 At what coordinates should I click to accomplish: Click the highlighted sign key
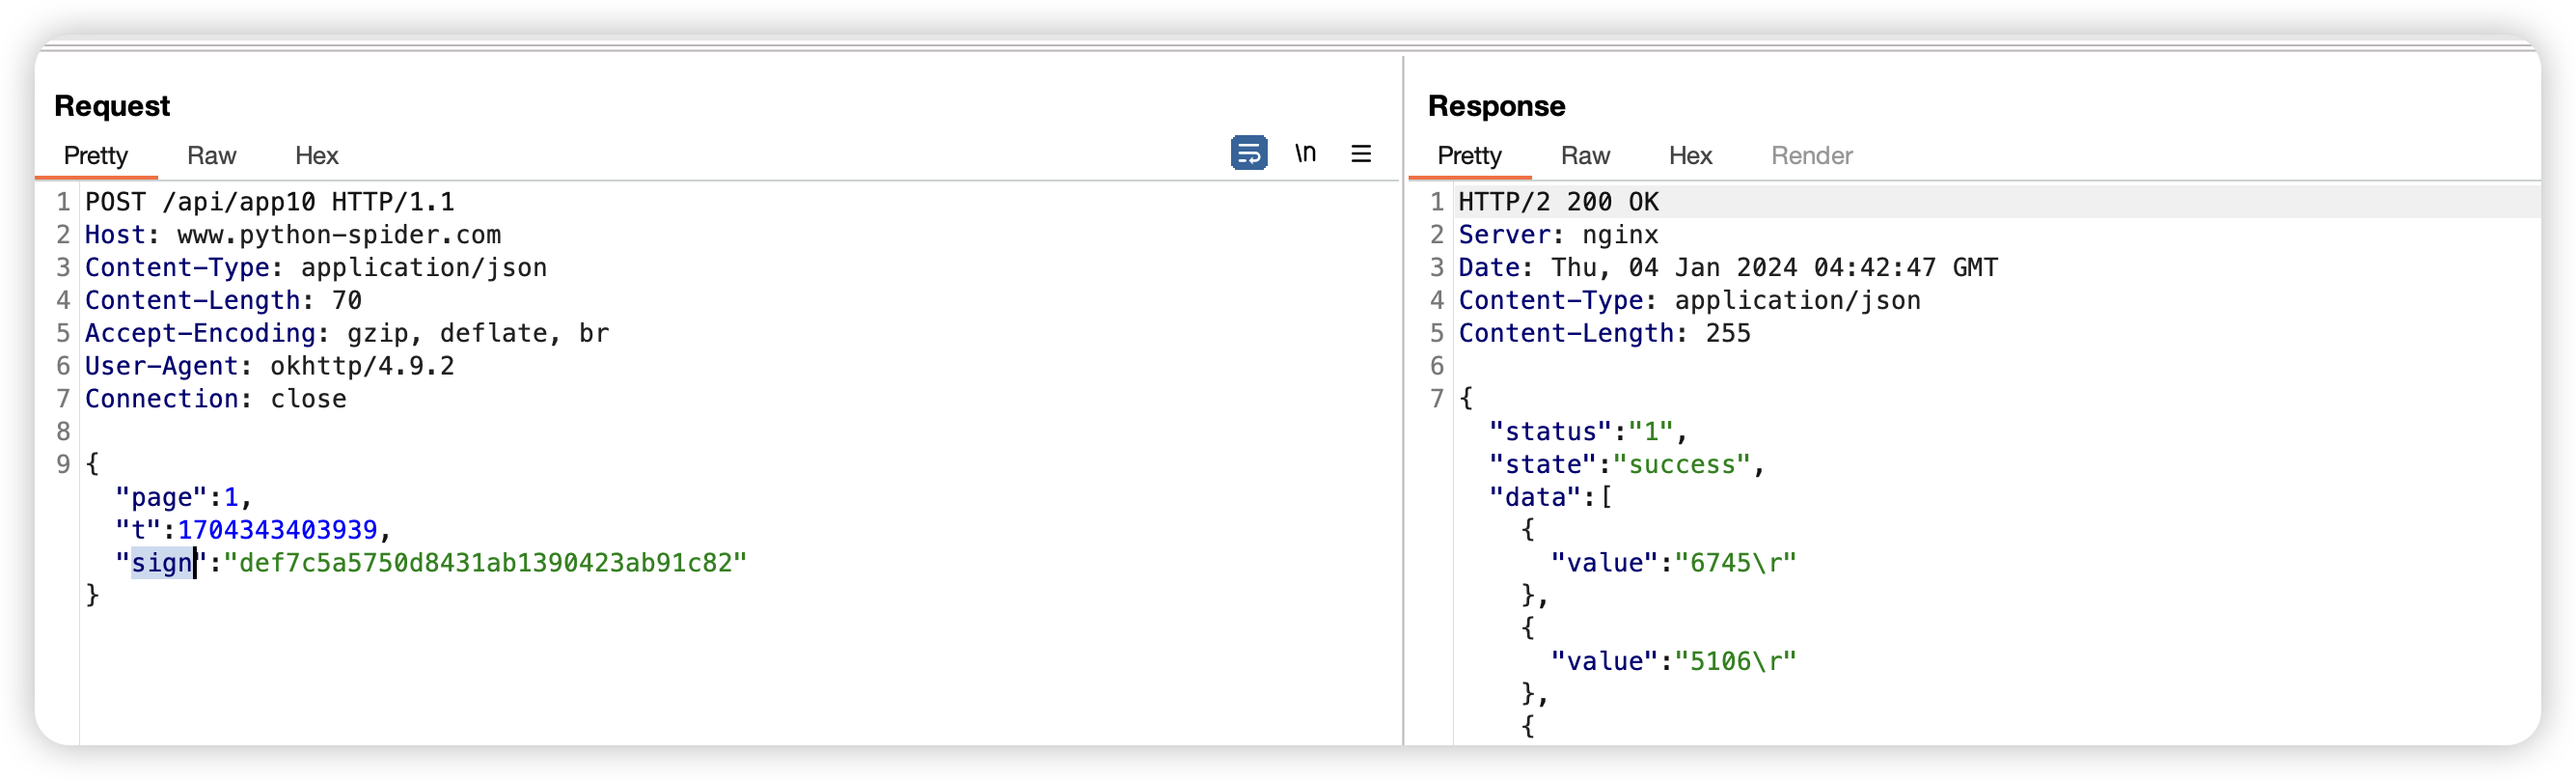[x=161, y=563]
